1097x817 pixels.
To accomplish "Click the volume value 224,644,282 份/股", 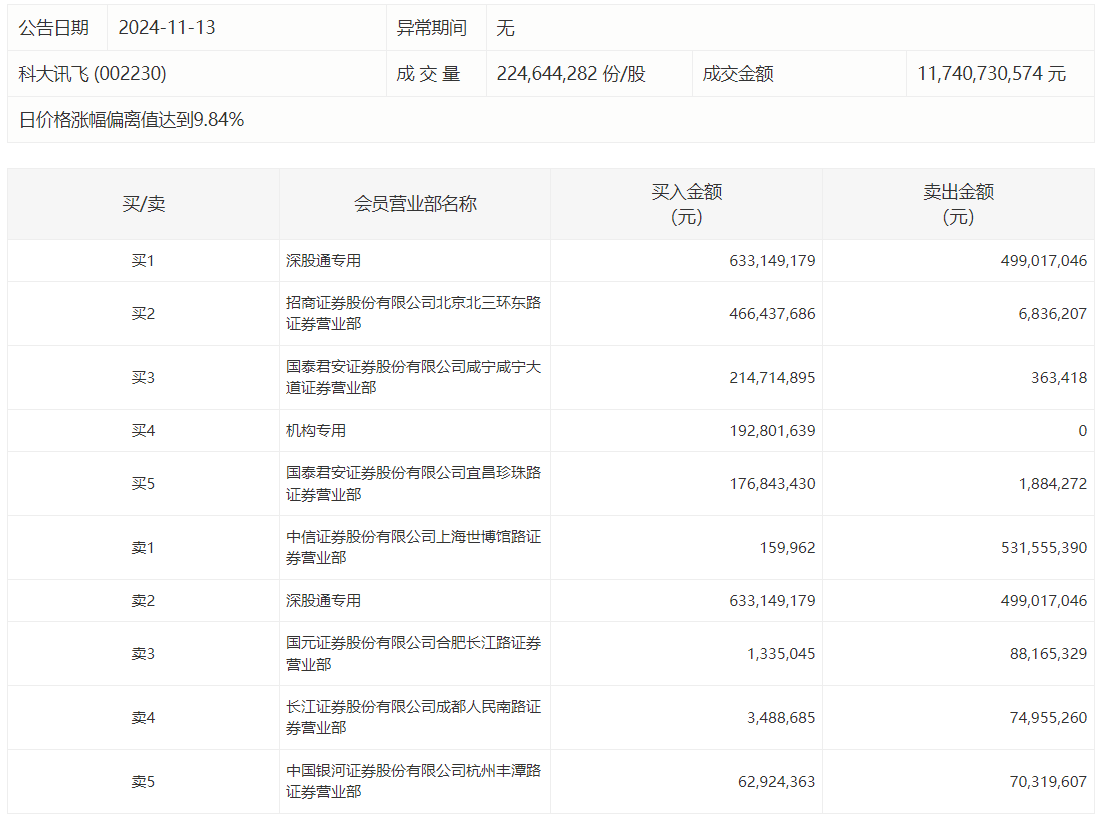I will (x=571, y=74).
